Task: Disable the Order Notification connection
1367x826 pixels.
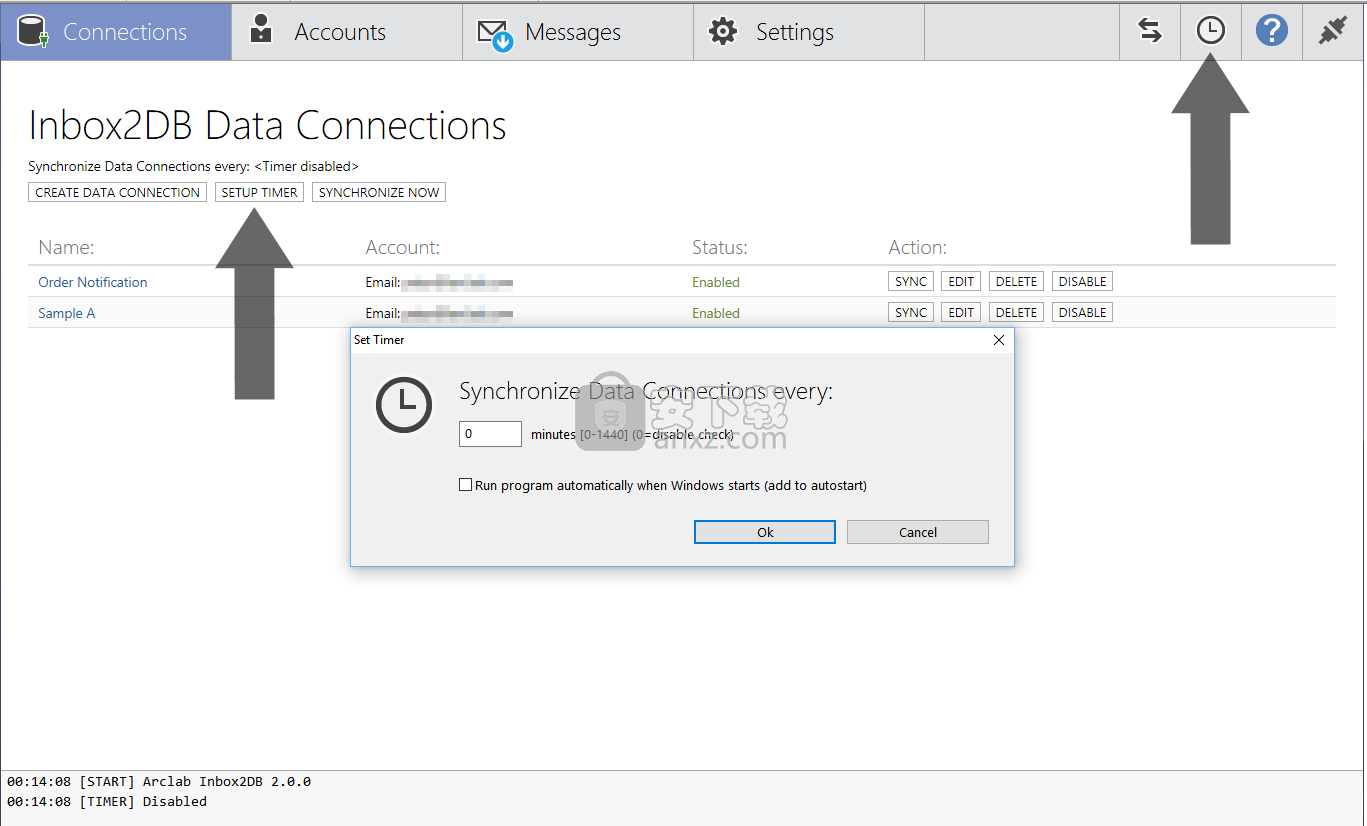Action: pos(1082,282)
